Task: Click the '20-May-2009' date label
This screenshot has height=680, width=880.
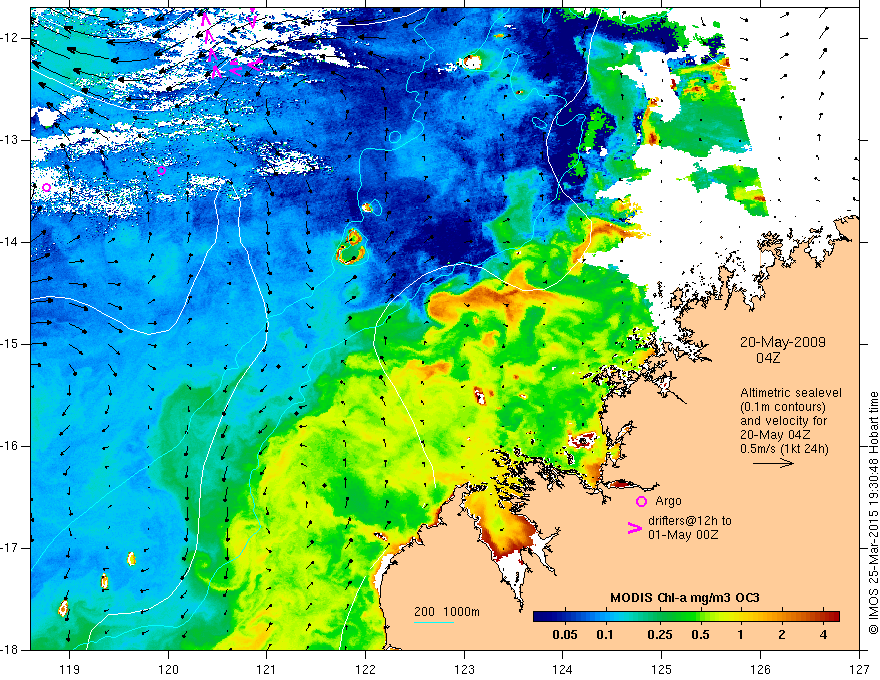Action: [782, 342]
